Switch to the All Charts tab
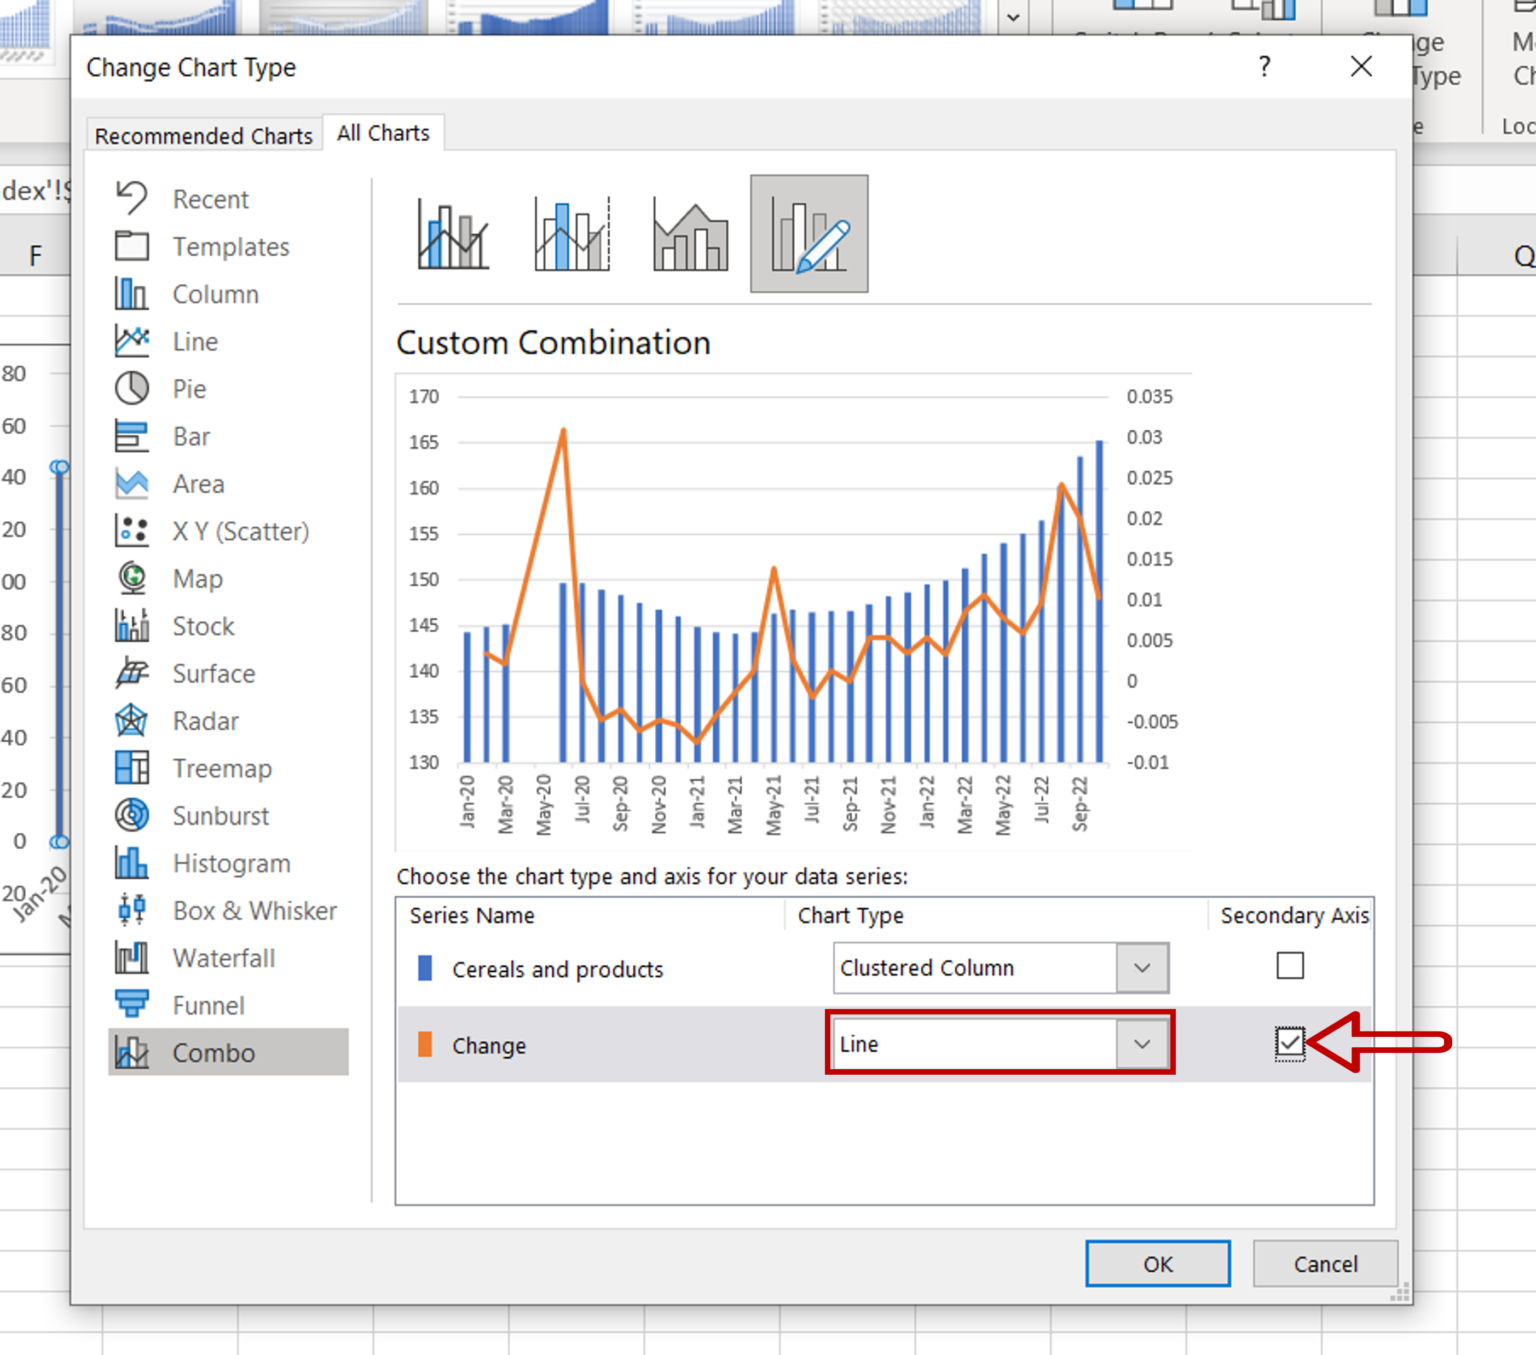1536x1355 pixels. coord(383,133)
